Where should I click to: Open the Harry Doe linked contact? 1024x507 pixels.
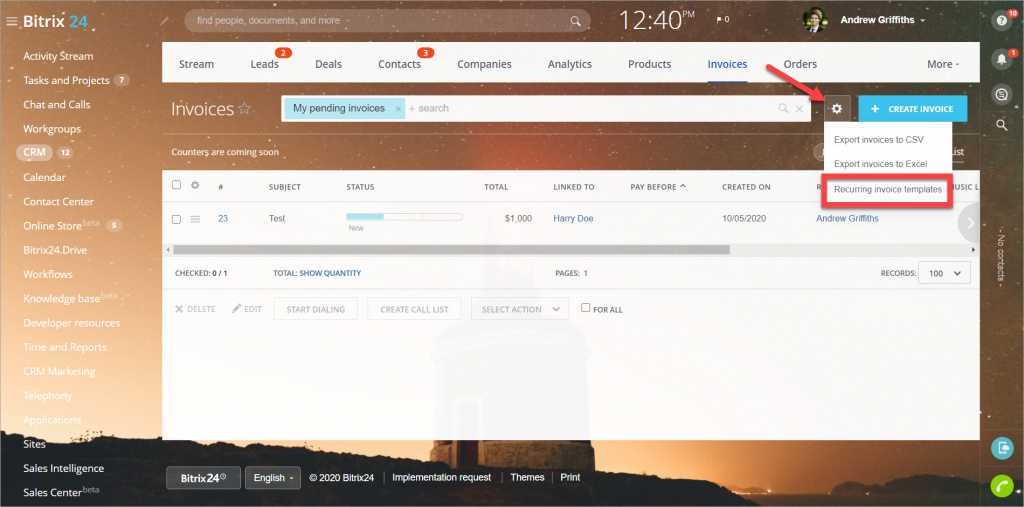pos(573,218)
